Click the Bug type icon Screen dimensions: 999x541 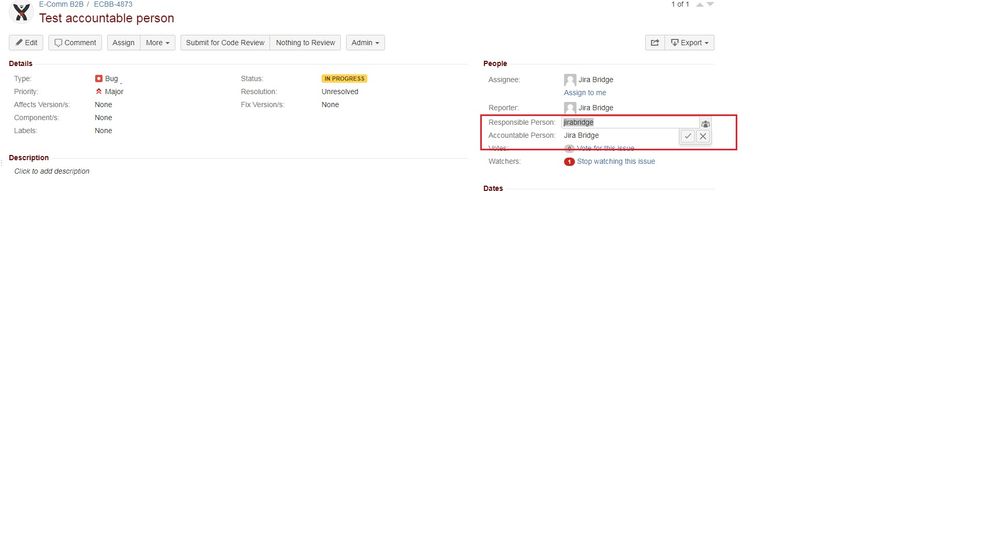(x=99, y=78)
